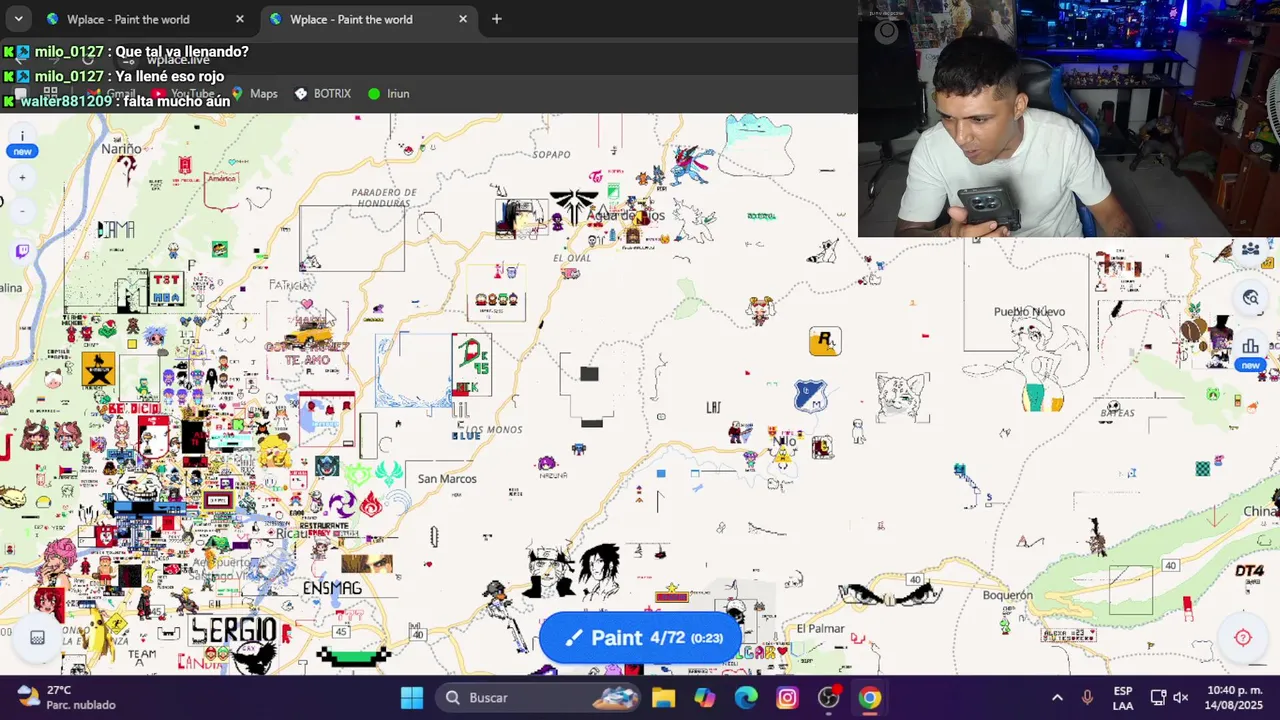The height and width of the screenshot is (720, 1280).
Task: Open Instagram from the taskbar
Action: [x=787, y=698]
